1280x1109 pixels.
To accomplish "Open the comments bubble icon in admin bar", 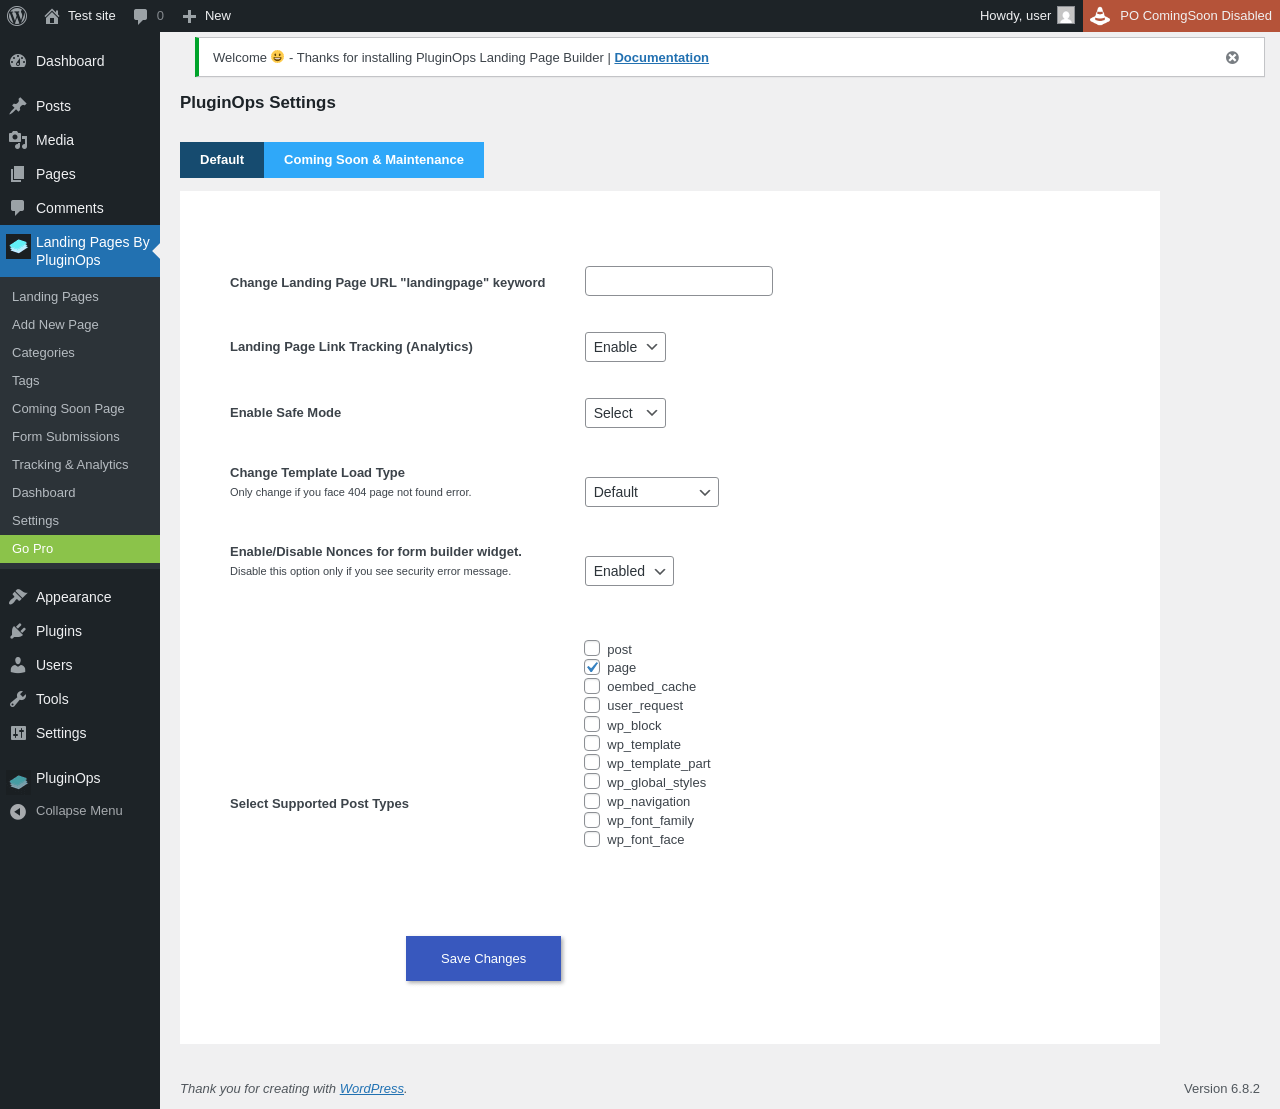I will (x=141, y=16).
